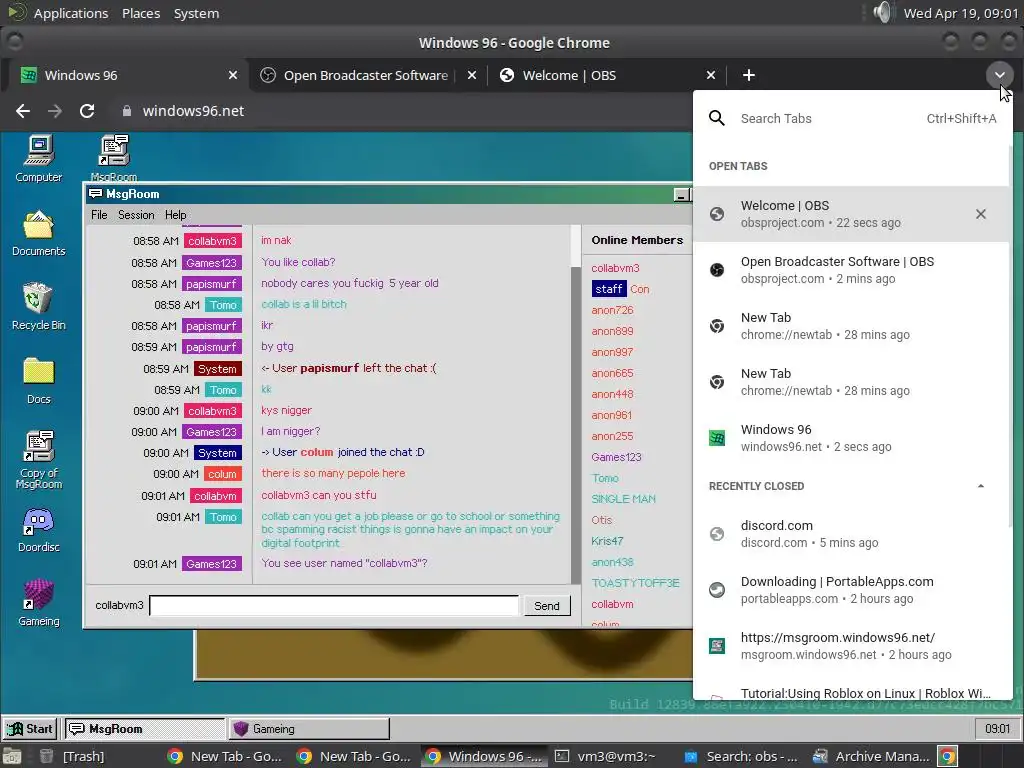Switch to Open Broadcaster Software tab

click(x=366, y=75)
